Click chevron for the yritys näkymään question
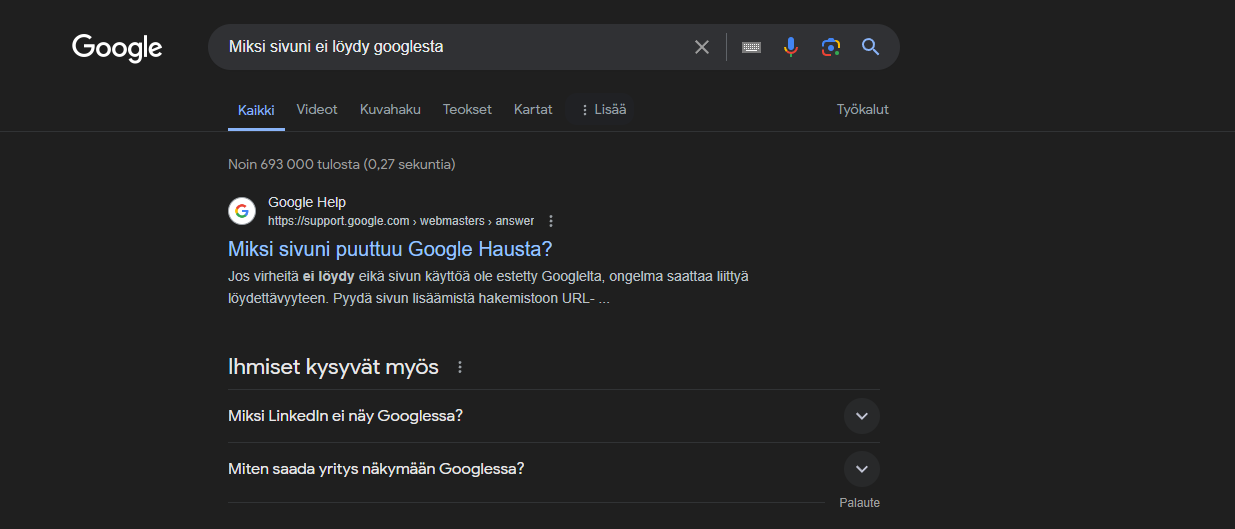 (861, 468)
